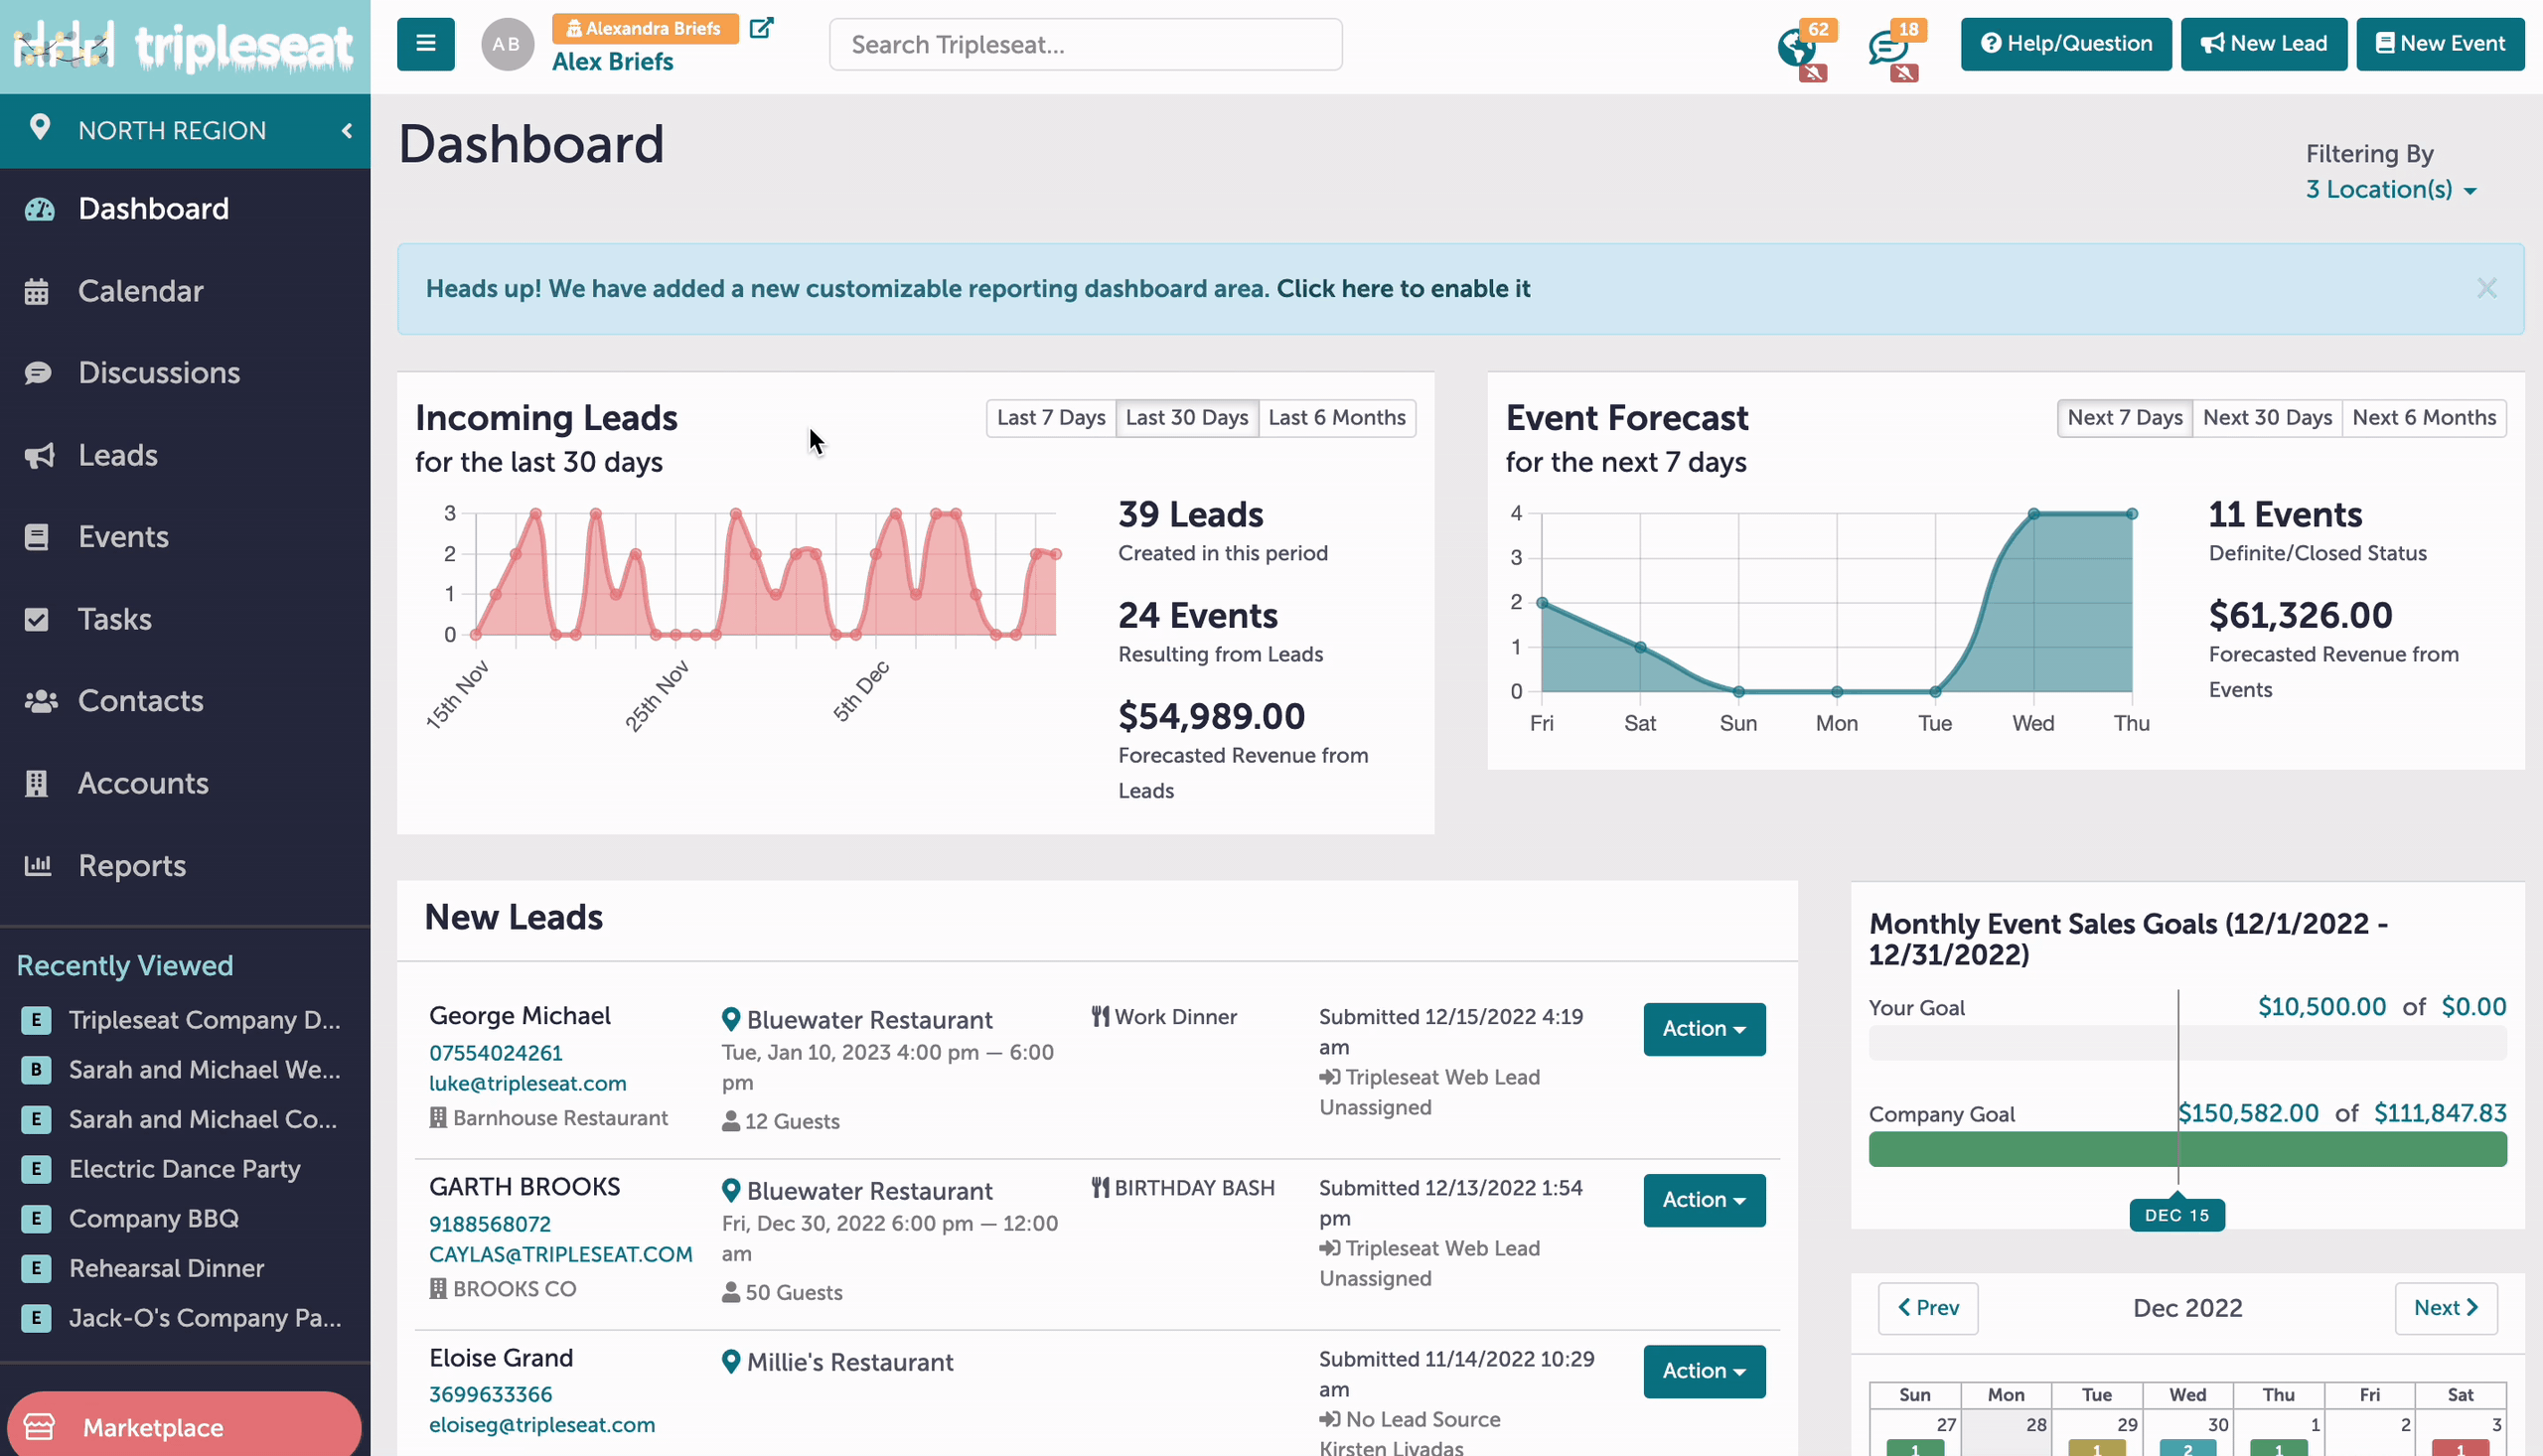Image resolution: width=2543 pixels, height=1456 pixels.
Task: Click the Dashboard gauge icon
Action: pos(39,209)
